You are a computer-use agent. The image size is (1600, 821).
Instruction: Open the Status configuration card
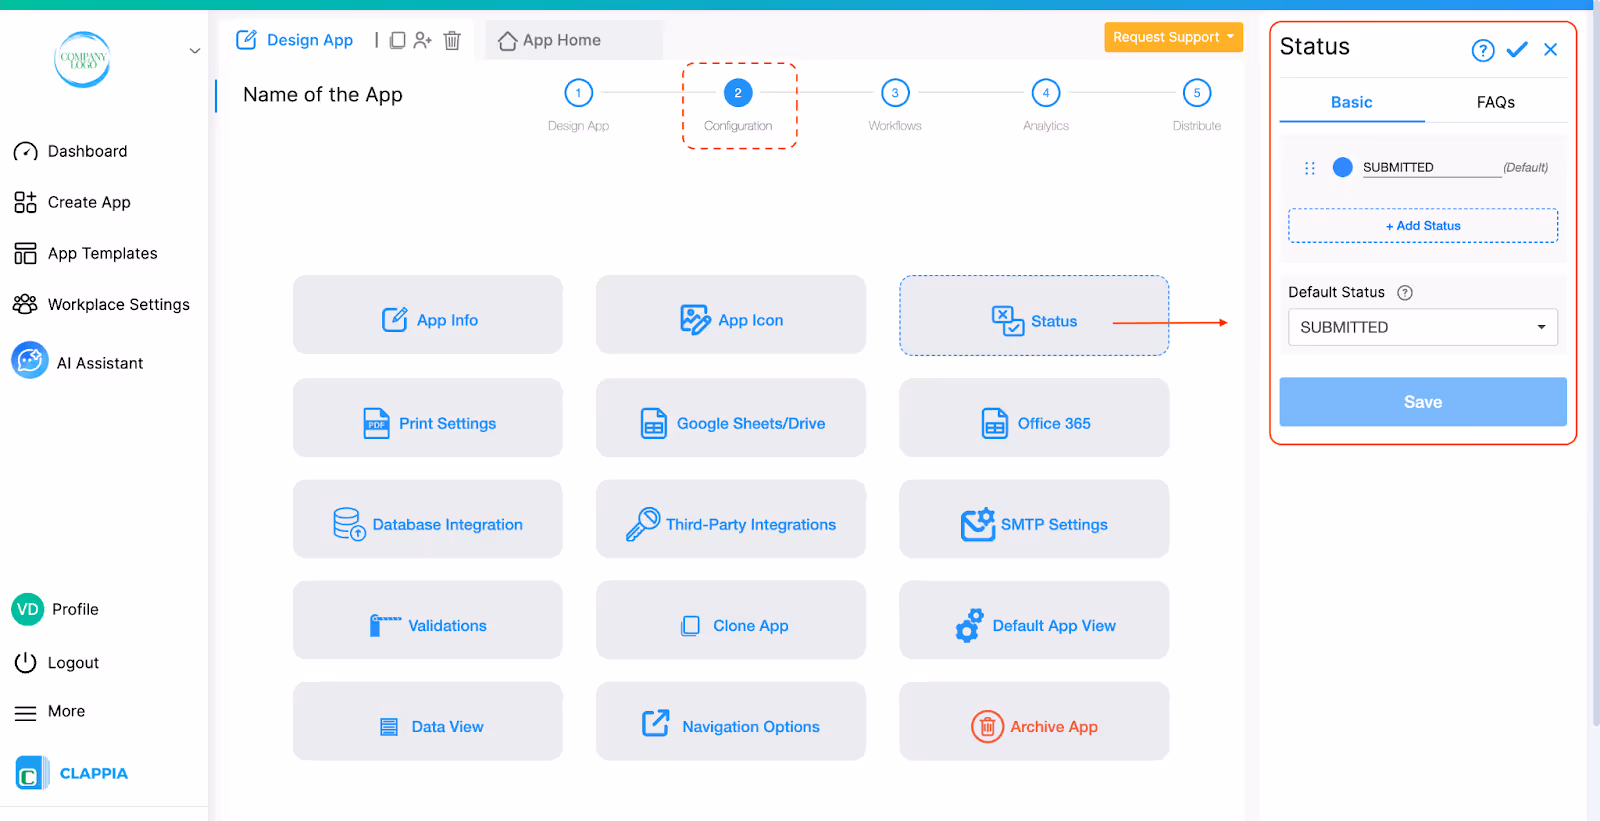[1034, 316]
